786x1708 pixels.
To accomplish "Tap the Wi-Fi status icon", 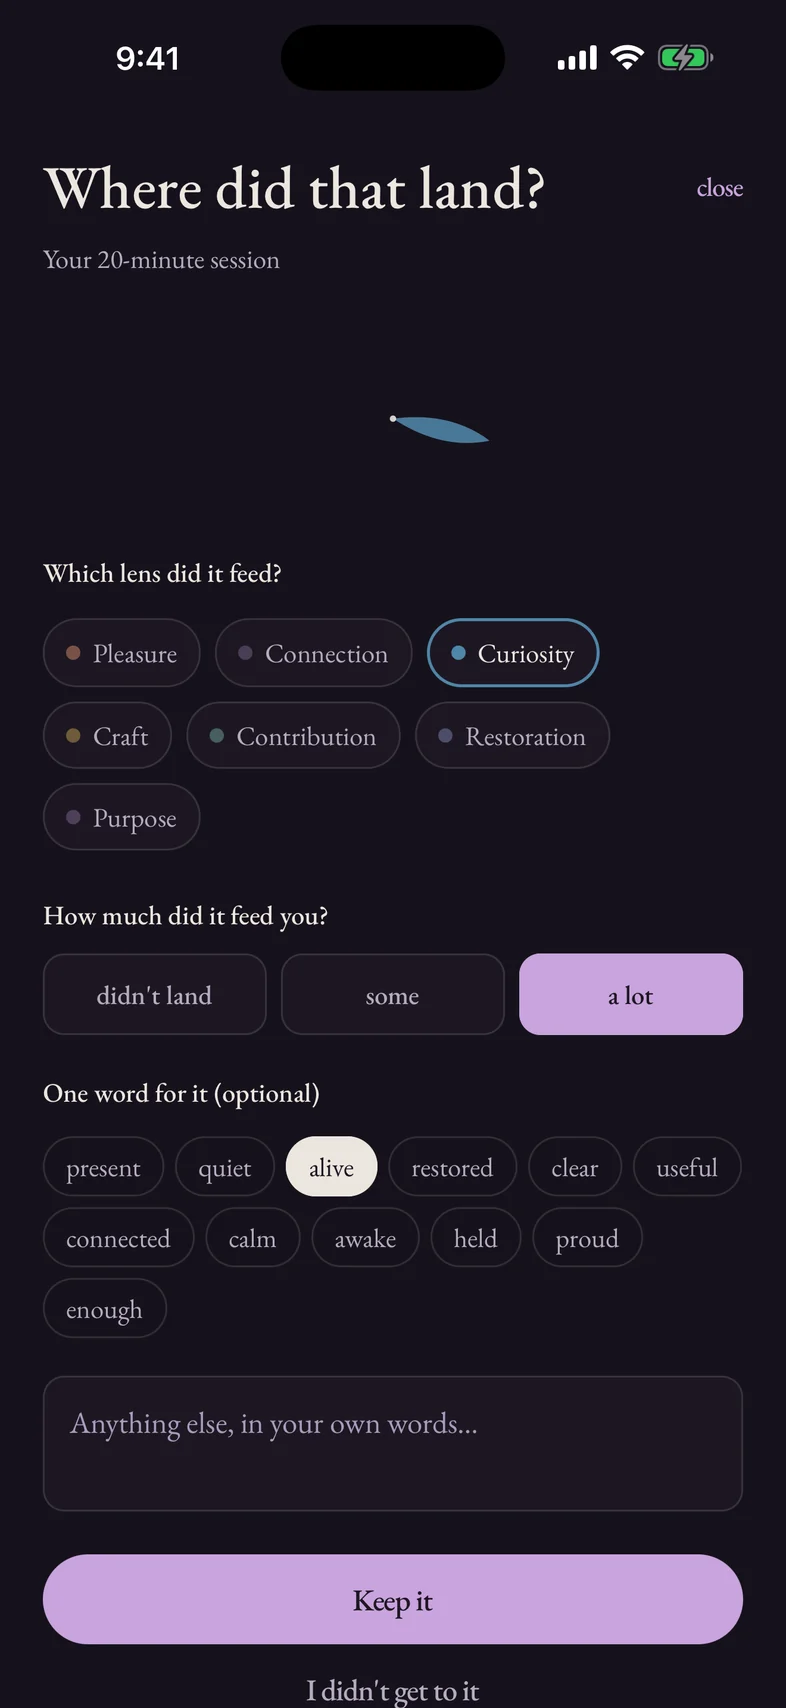I will coord(627,58).
